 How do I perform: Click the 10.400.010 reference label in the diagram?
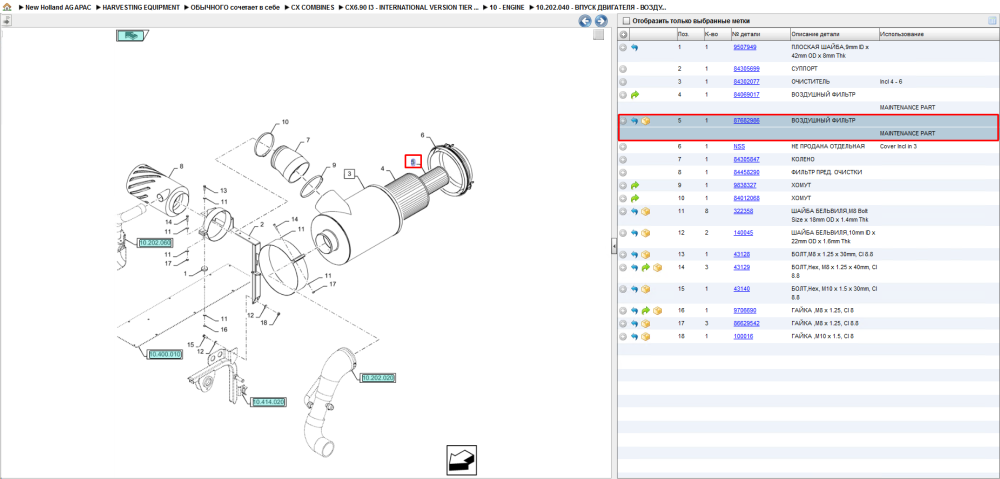(165, 353)
